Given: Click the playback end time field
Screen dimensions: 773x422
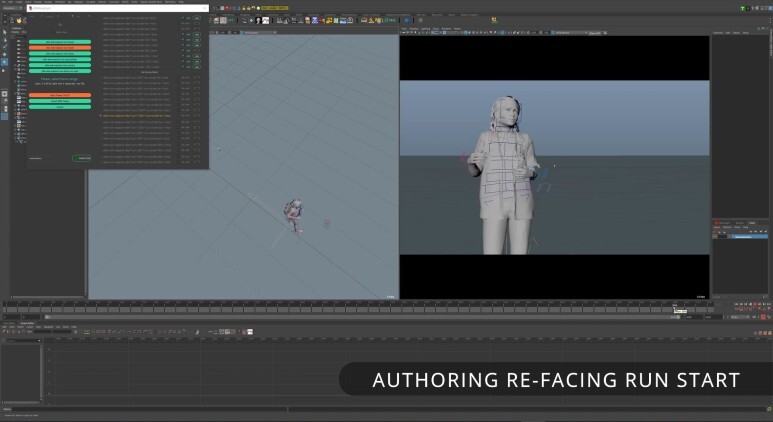Looking at the screenshot, I should pyautogui.click(x=694, y=317).
